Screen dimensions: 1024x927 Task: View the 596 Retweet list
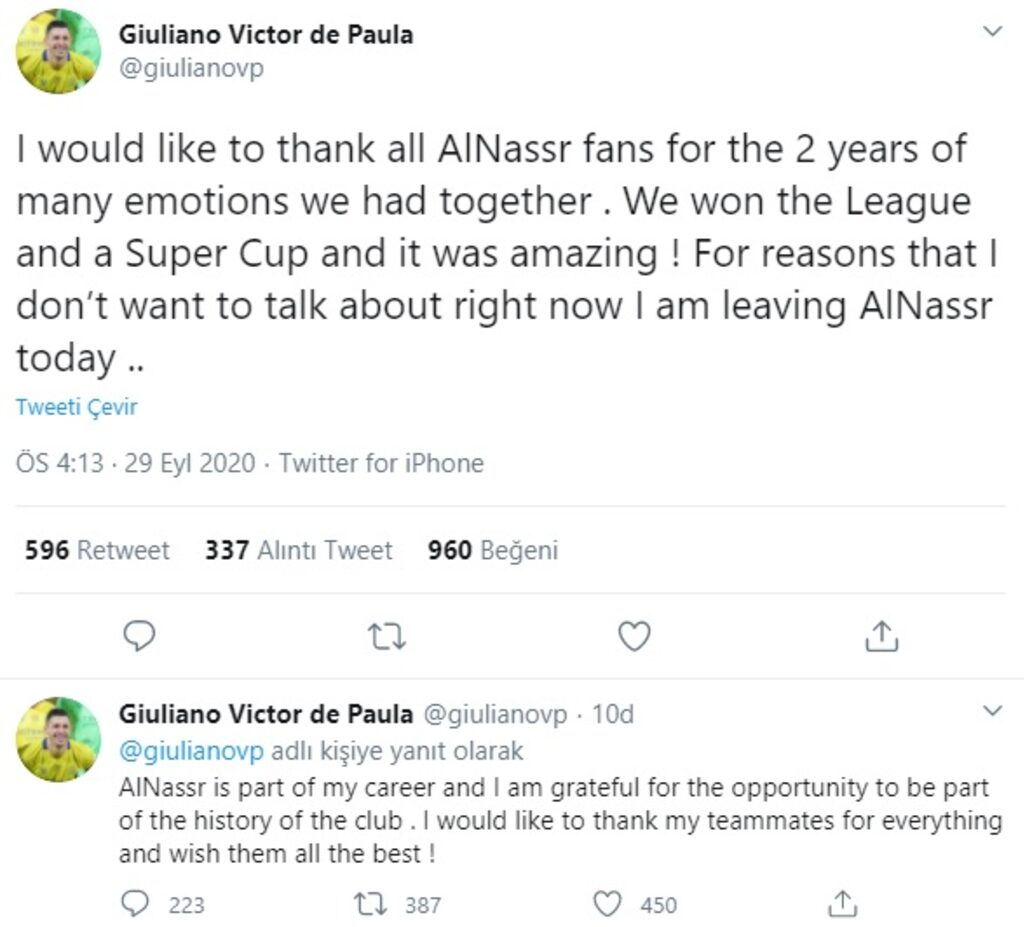pyautogui.click(x=97, y=550)
